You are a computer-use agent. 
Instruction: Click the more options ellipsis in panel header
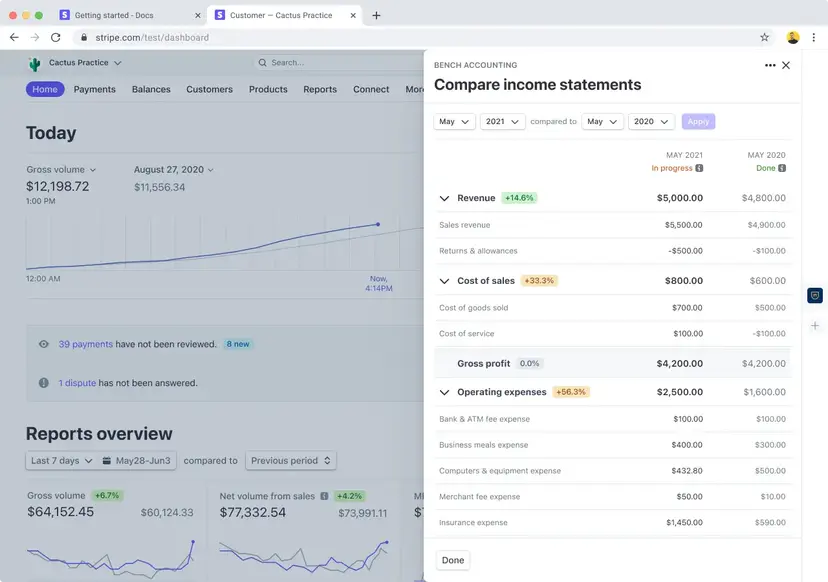click(769, 65)
